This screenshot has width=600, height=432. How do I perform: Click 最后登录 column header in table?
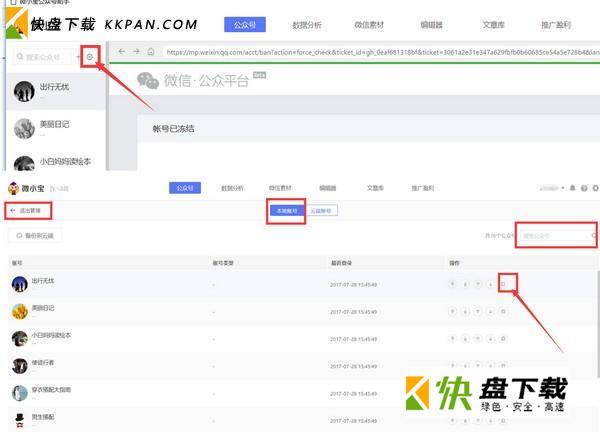click(341, 263)
